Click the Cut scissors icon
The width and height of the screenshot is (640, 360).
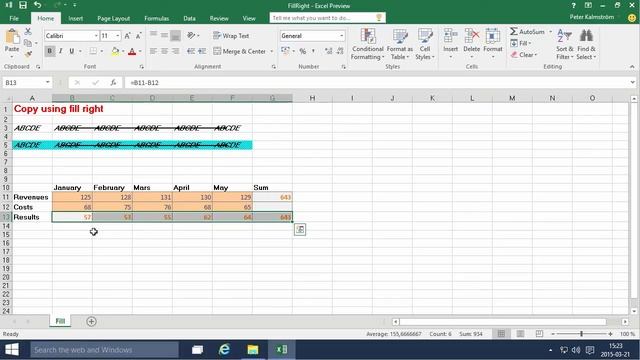point(28,31)
